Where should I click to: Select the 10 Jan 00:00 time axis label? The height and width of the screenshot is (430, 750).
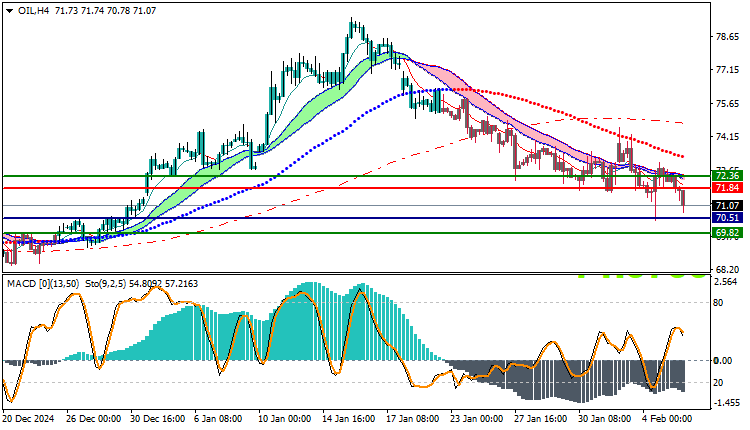click(x=285, y=419)
